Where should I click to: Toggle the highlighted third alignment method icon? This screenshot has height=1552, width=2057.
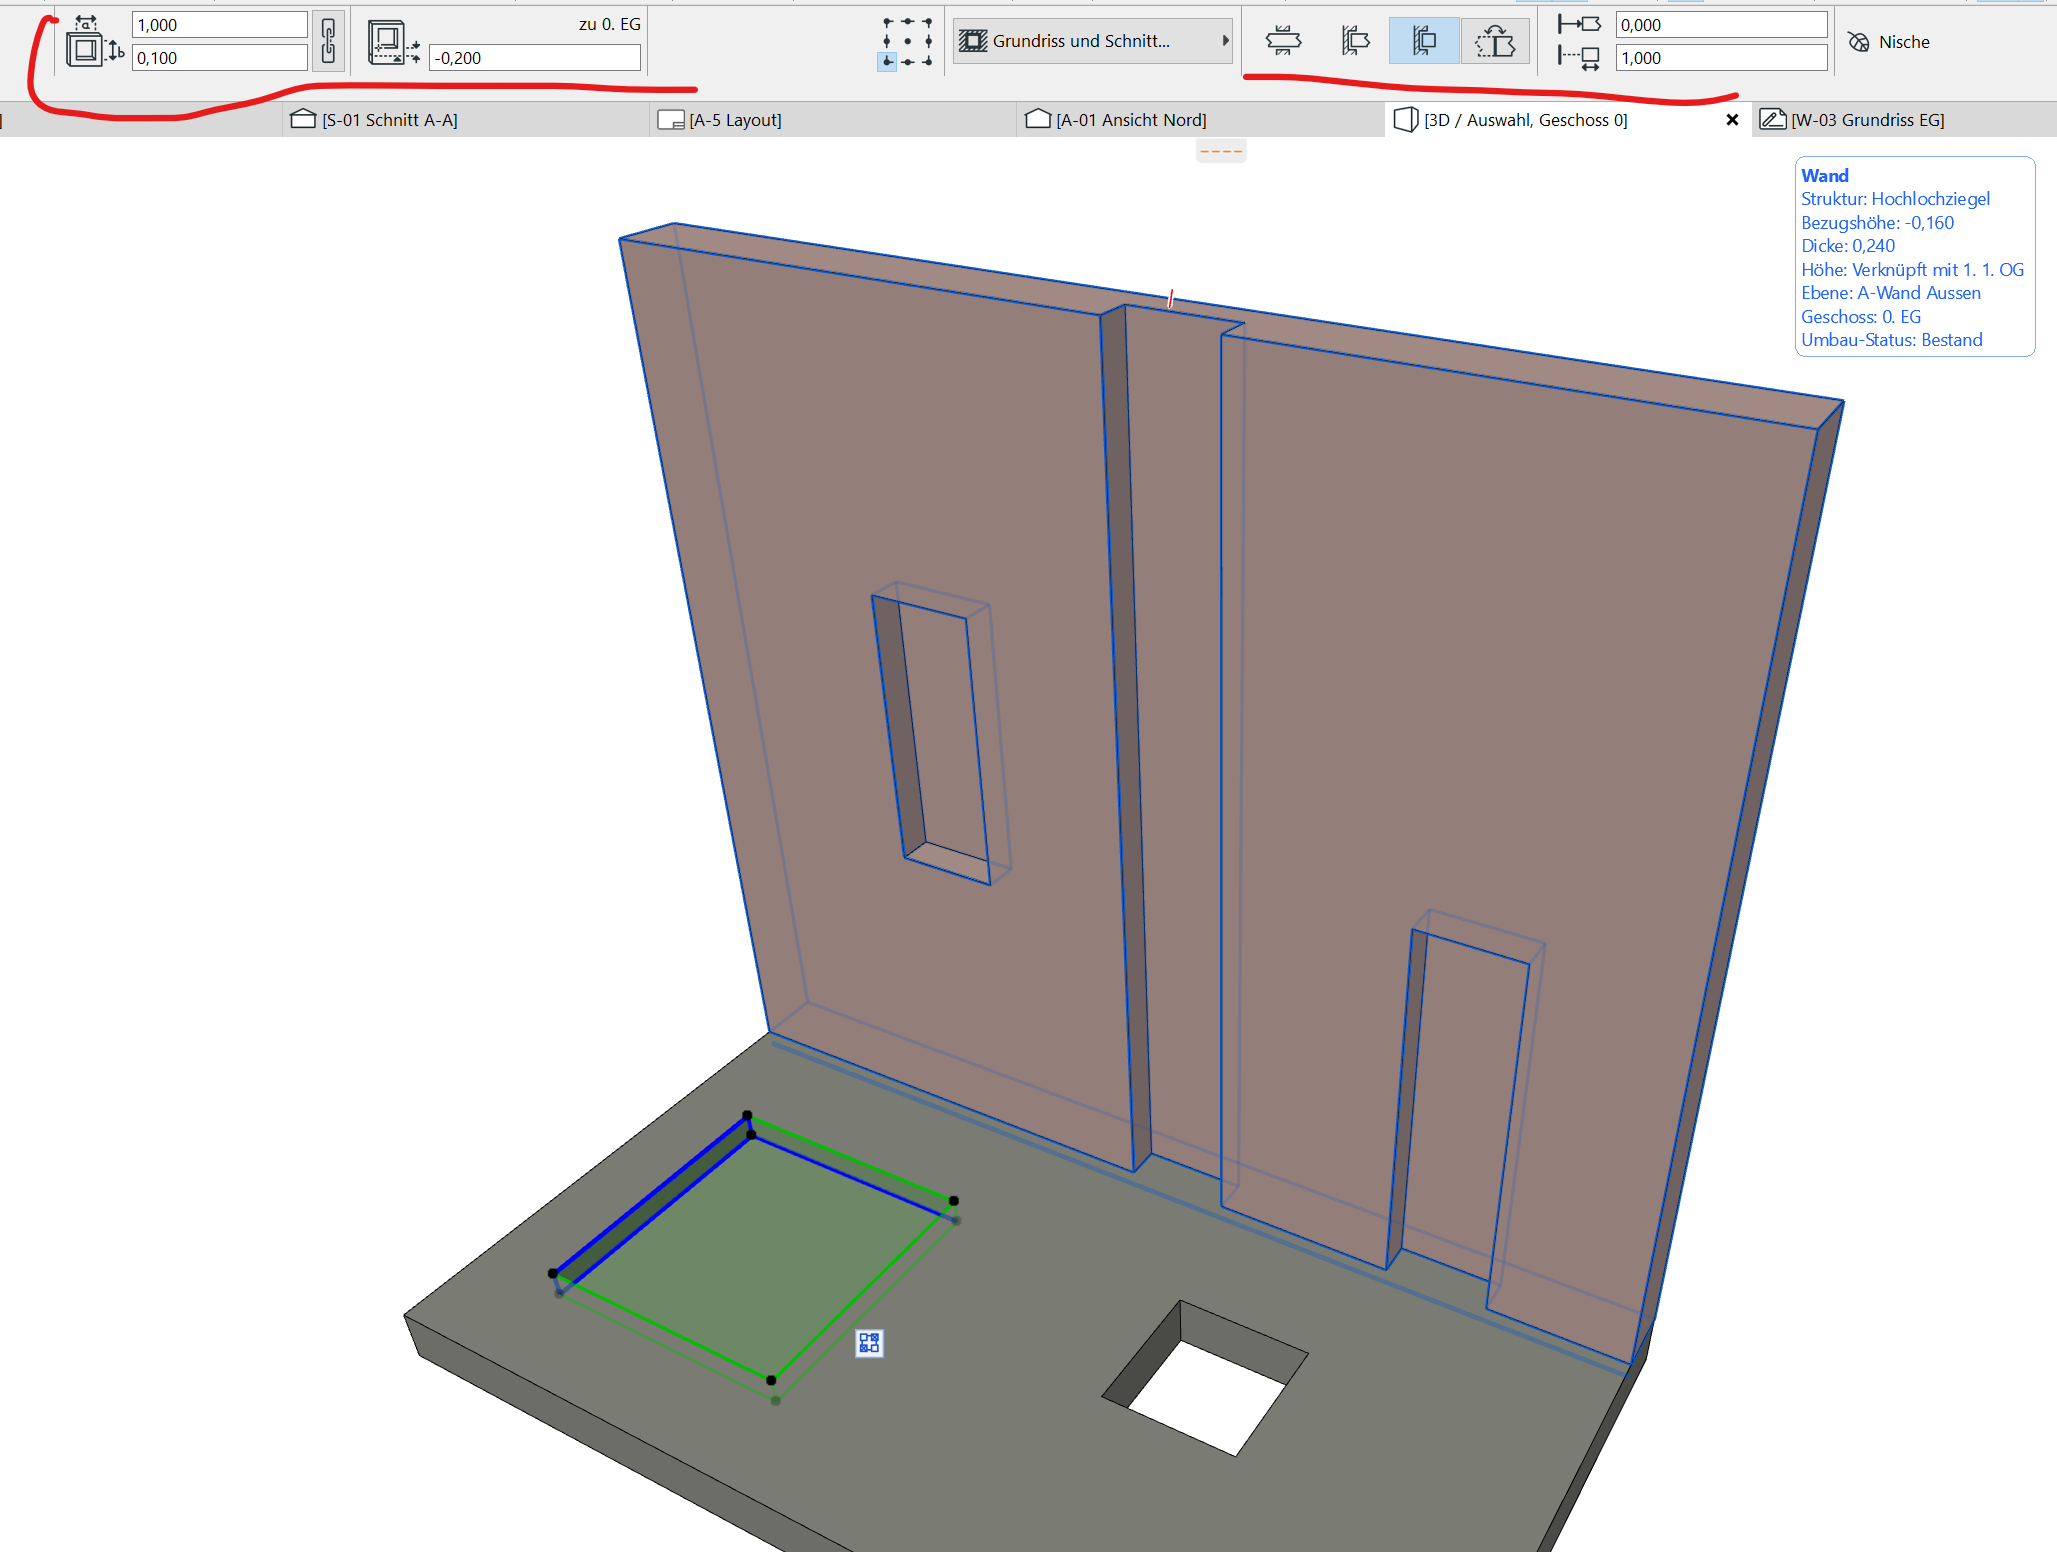coord(1423,41)
